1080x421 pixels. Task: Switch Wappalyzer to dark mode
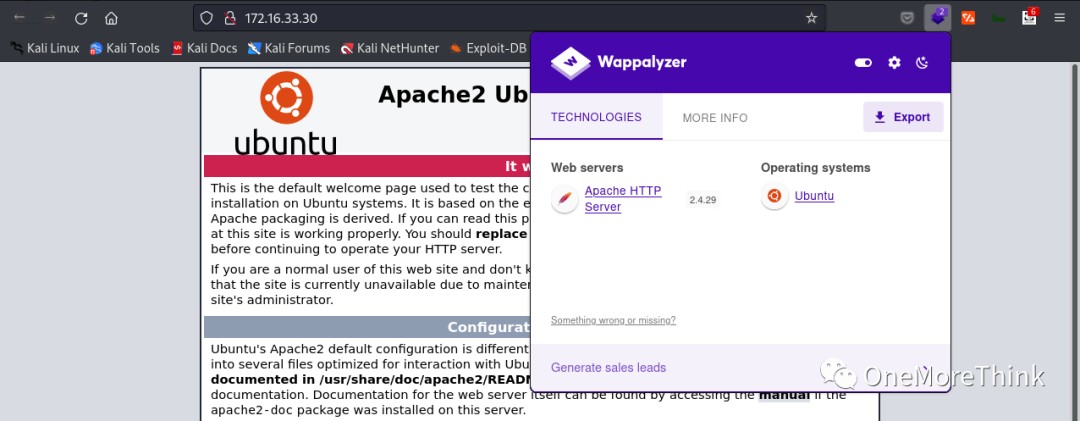[x=922, y=63]
